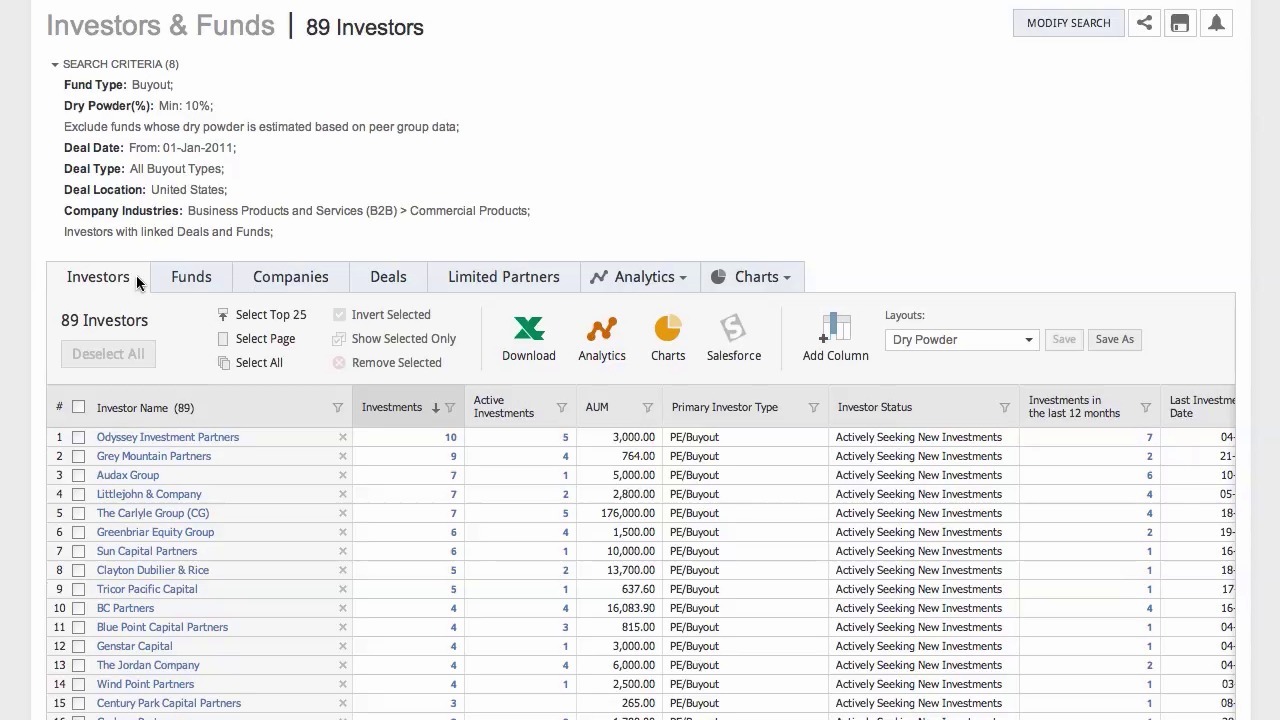Filter the AUM column
The width and height of the screenshot is (1280, 720).
click(648, 408)
